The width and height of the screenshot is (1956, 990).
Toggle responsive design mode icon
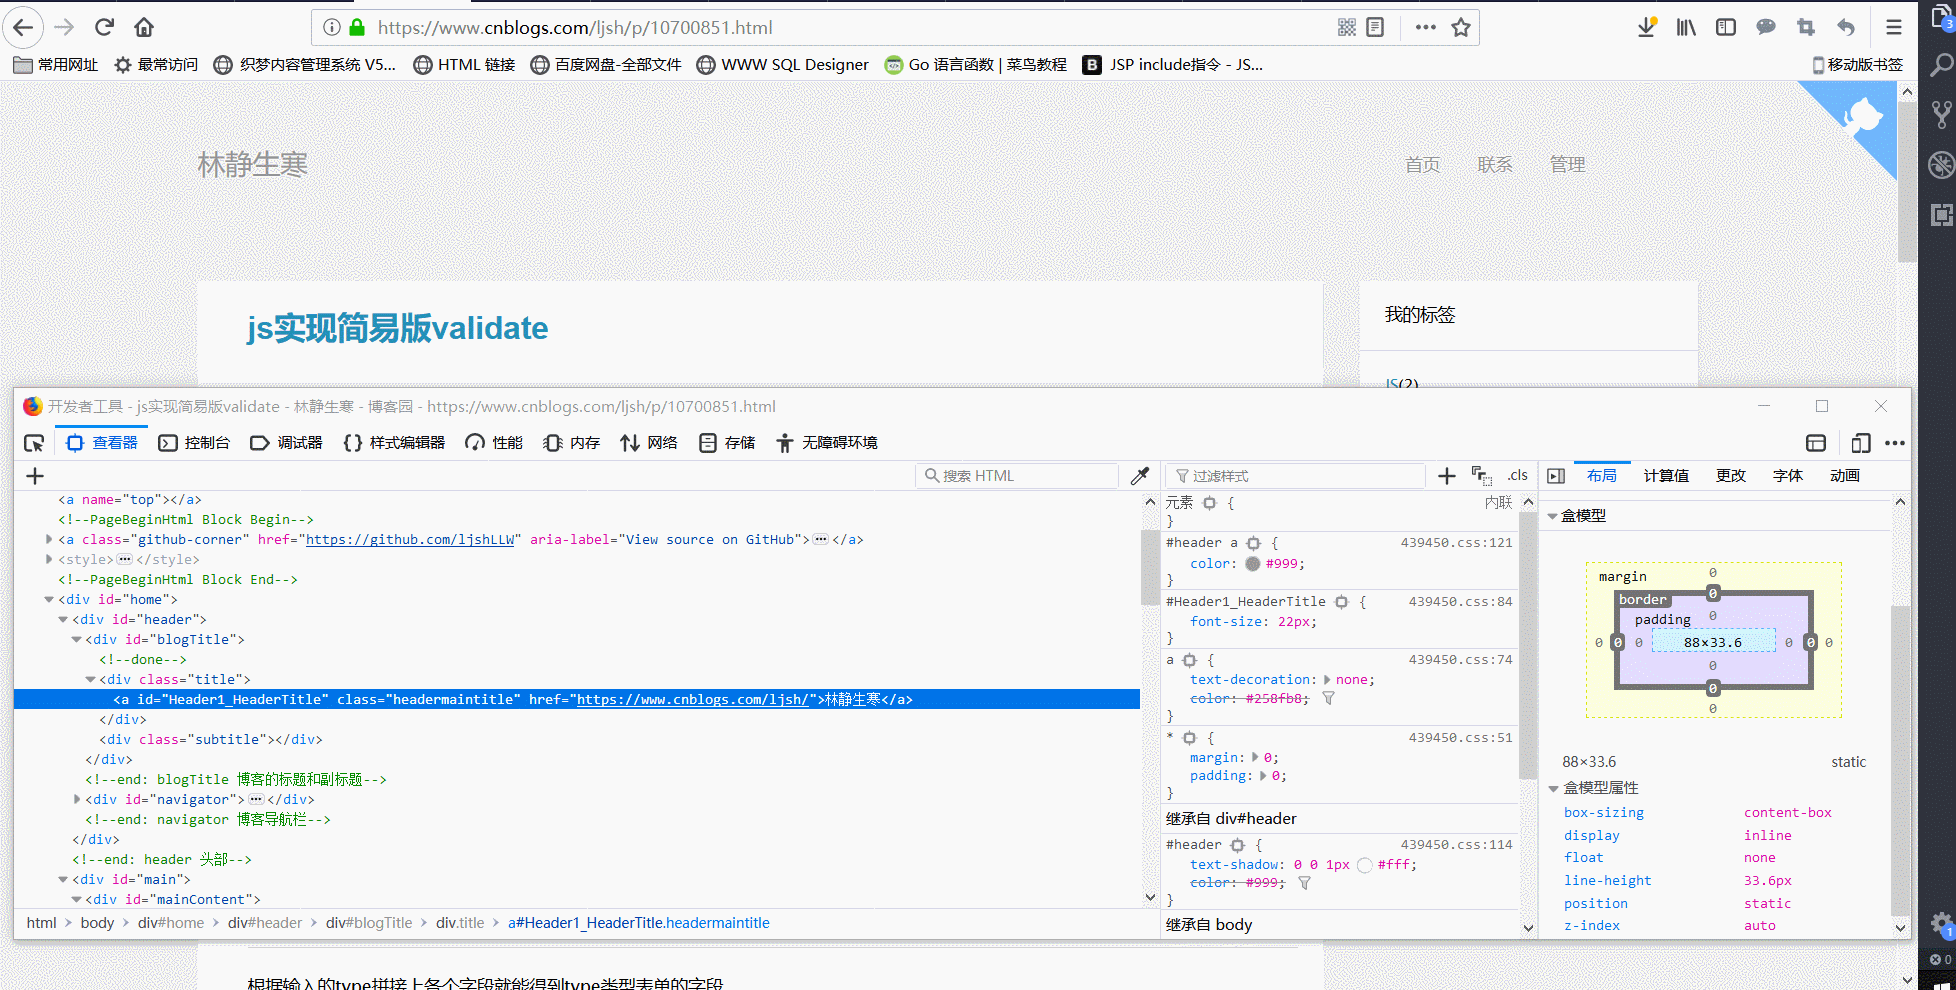point(1861,443)
